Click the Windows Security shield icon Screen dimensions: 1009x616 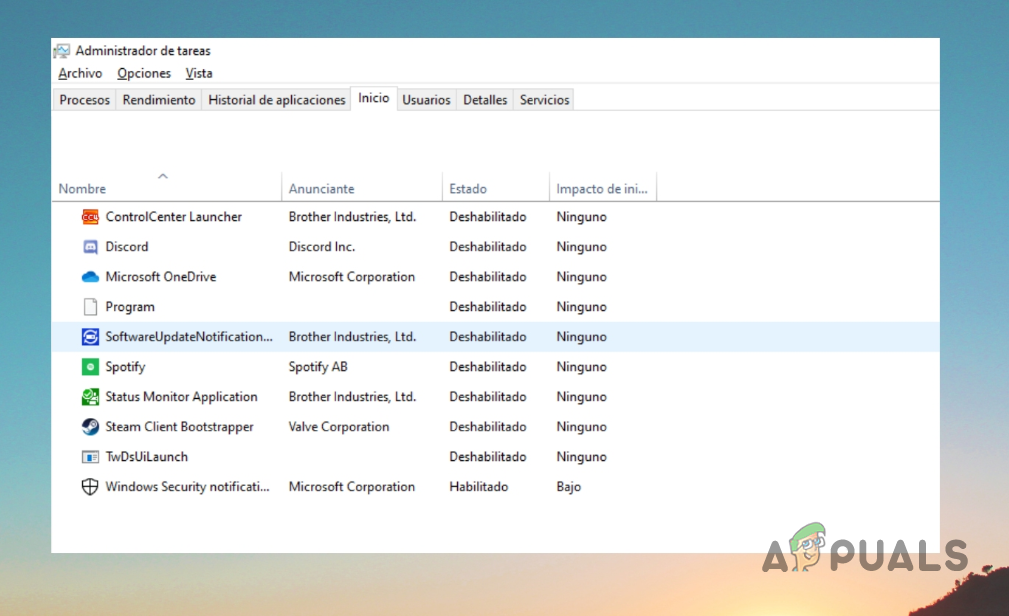point(90,487)
